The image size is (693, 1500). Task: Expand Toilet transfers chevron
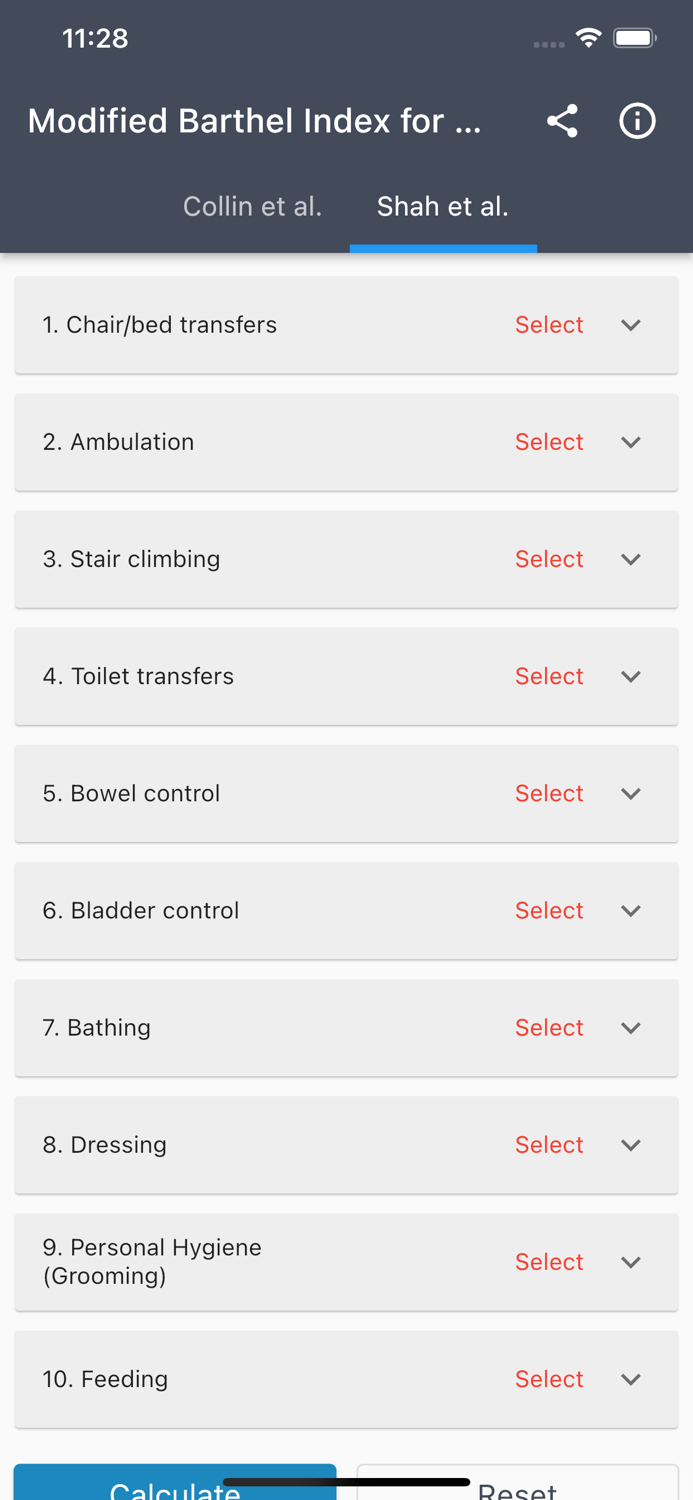631,676
